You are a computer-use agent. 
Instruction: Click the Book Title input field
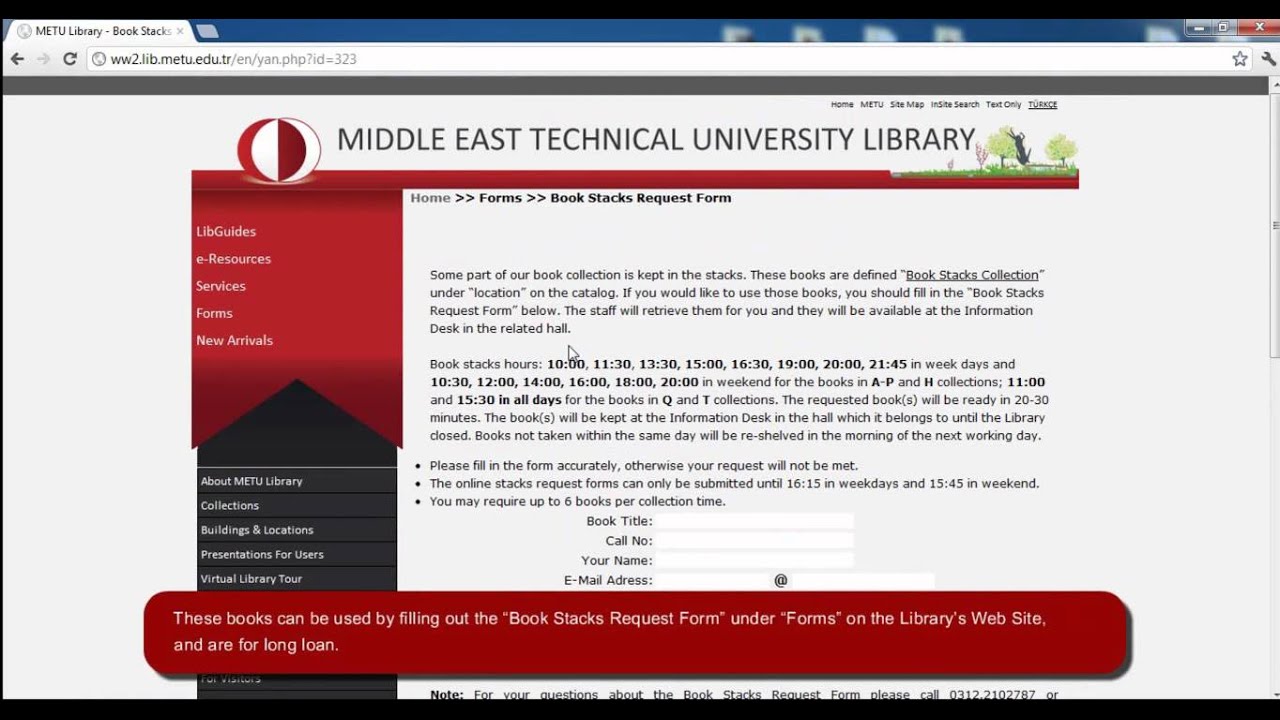pos(755,521)
